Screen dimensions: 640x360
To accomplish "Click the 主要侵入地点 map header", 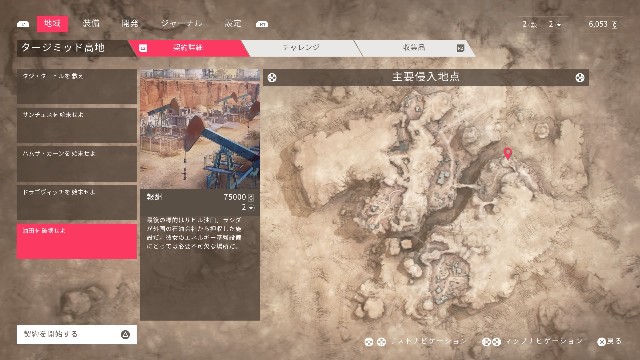I will pos(426,77).
